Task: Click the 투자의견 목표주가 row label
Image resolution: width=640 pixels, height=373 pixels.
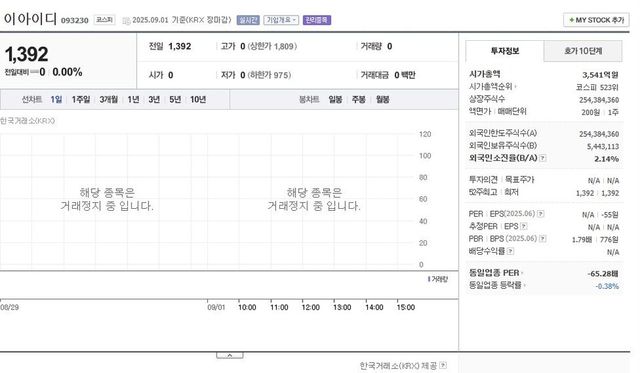Action: coord(501,180)
